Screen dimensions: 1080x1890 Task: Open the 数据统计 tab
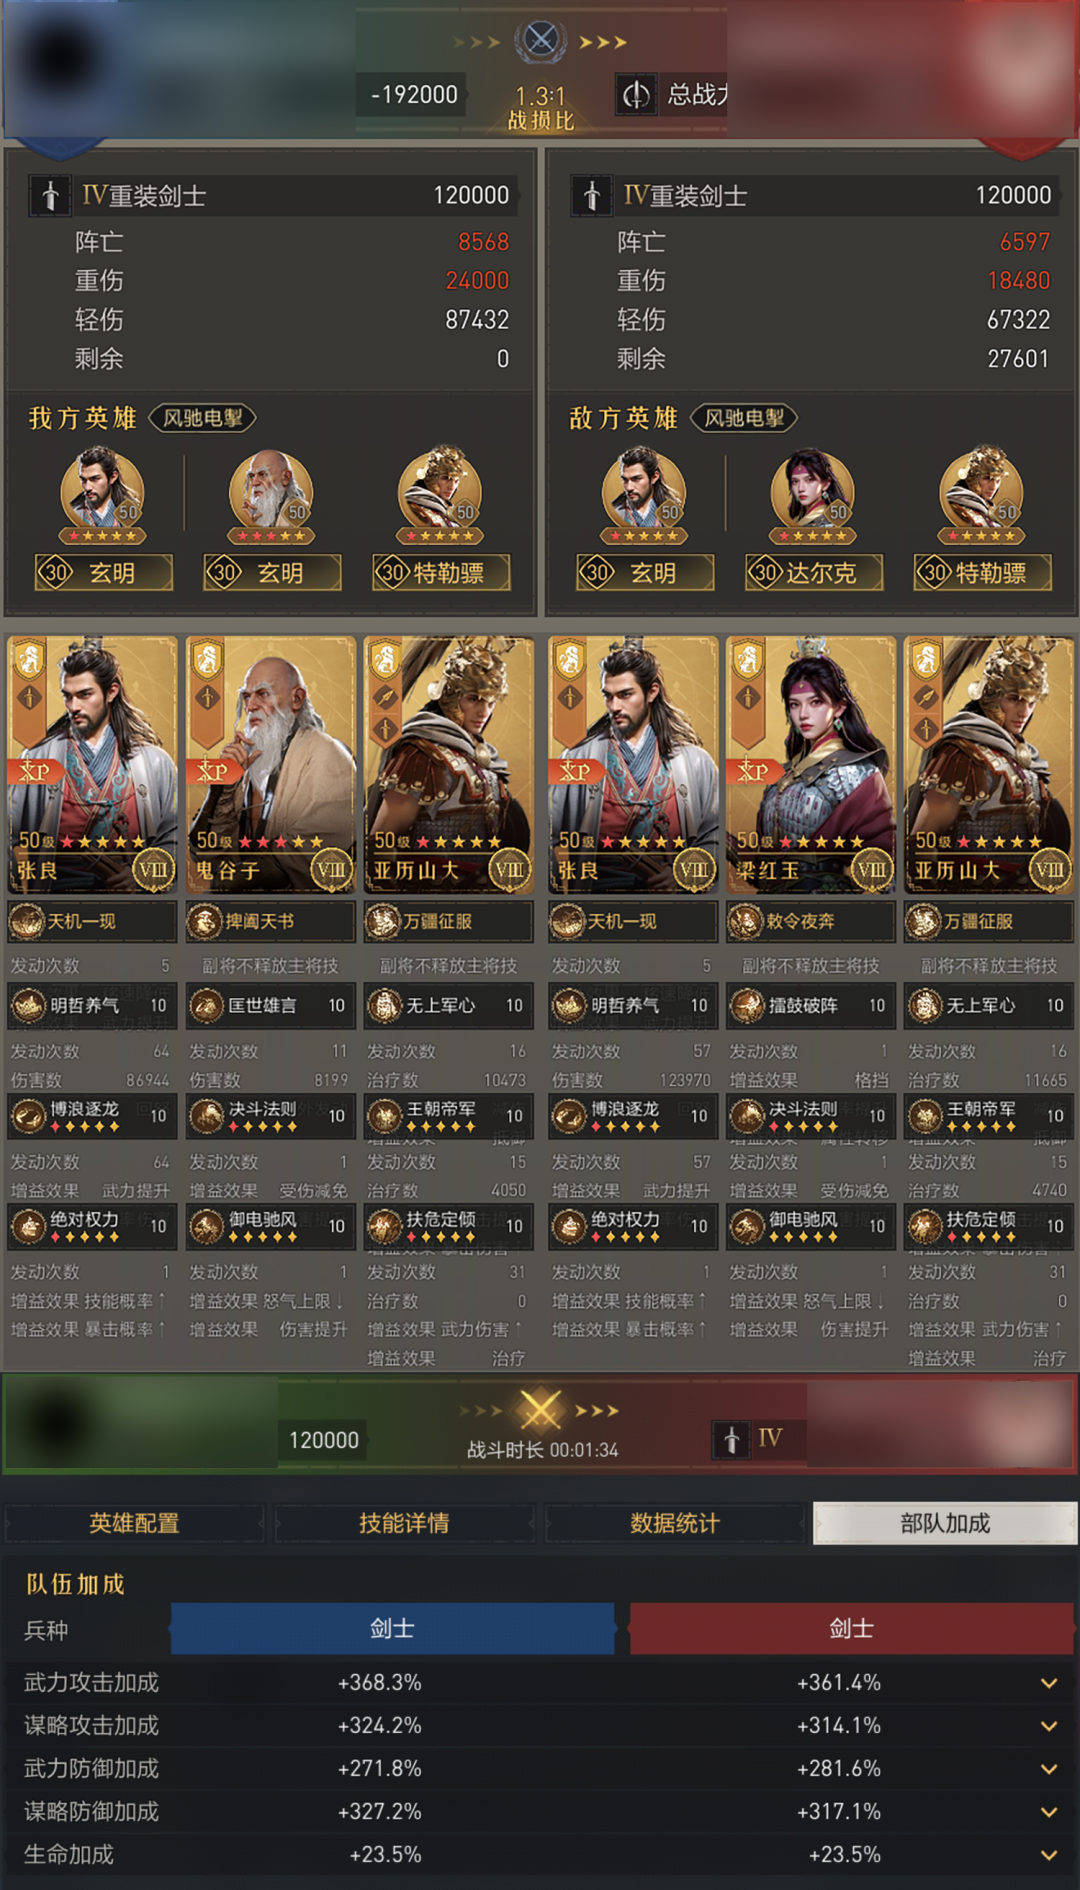[674, 1523]
